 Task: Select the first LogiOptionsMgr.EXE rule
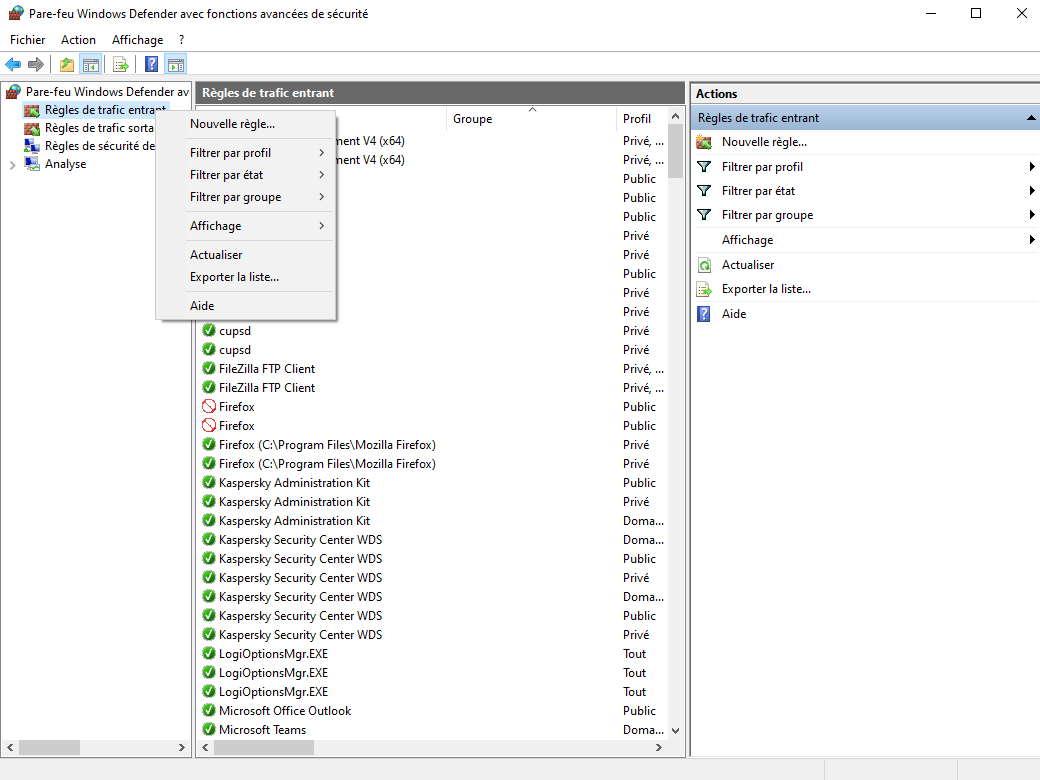pos(273,654)
